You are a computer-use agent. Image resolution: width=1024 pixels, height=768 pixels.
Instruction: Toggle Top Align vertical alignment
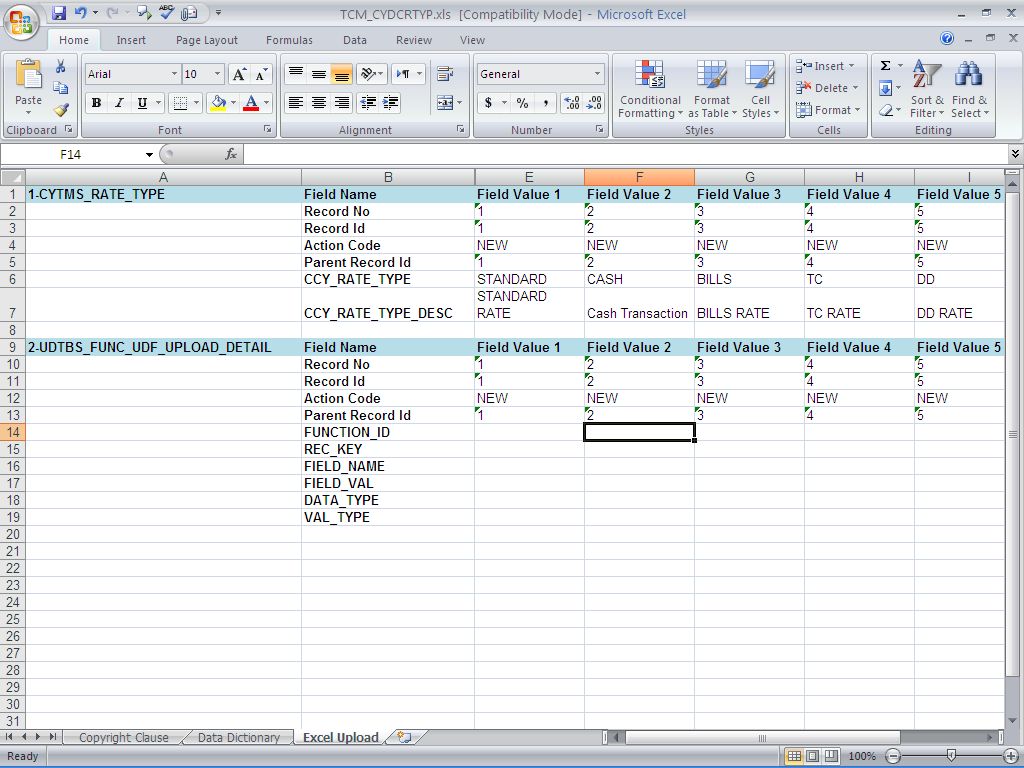point(296,74)
